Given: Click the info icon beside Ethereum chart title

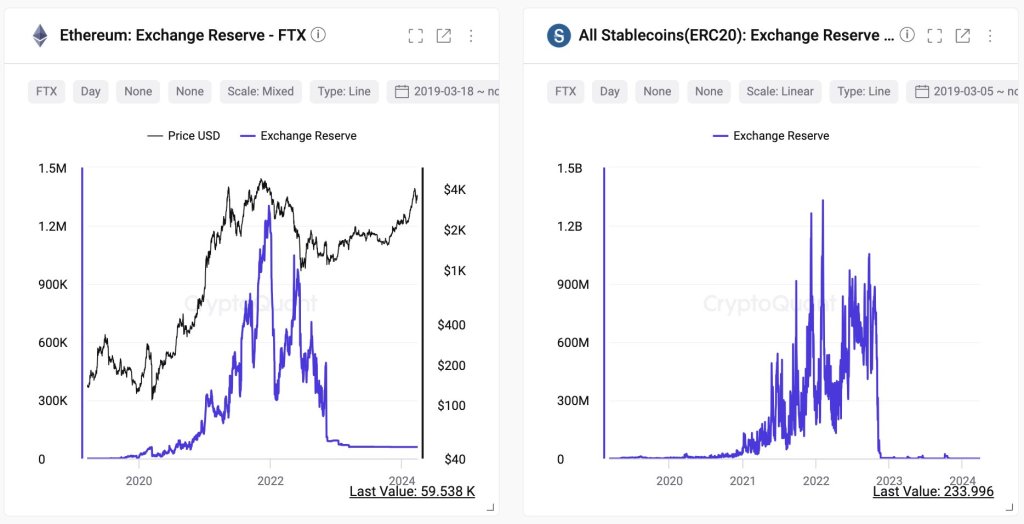Looking at the screenshot, I should tap(318, 35).
